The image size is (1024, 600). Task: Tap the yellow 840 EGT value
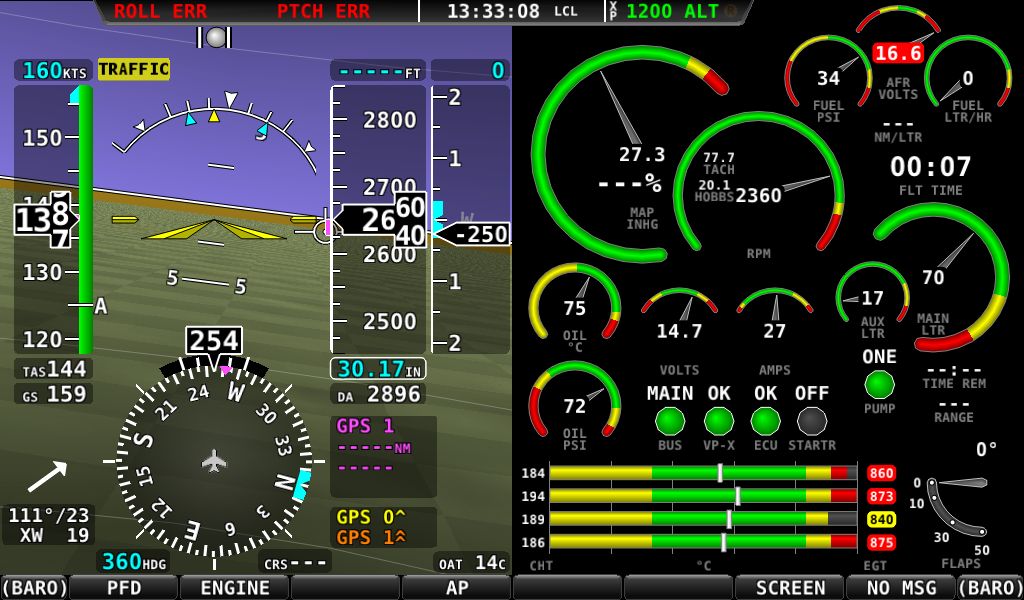click(x=881, y=520)
